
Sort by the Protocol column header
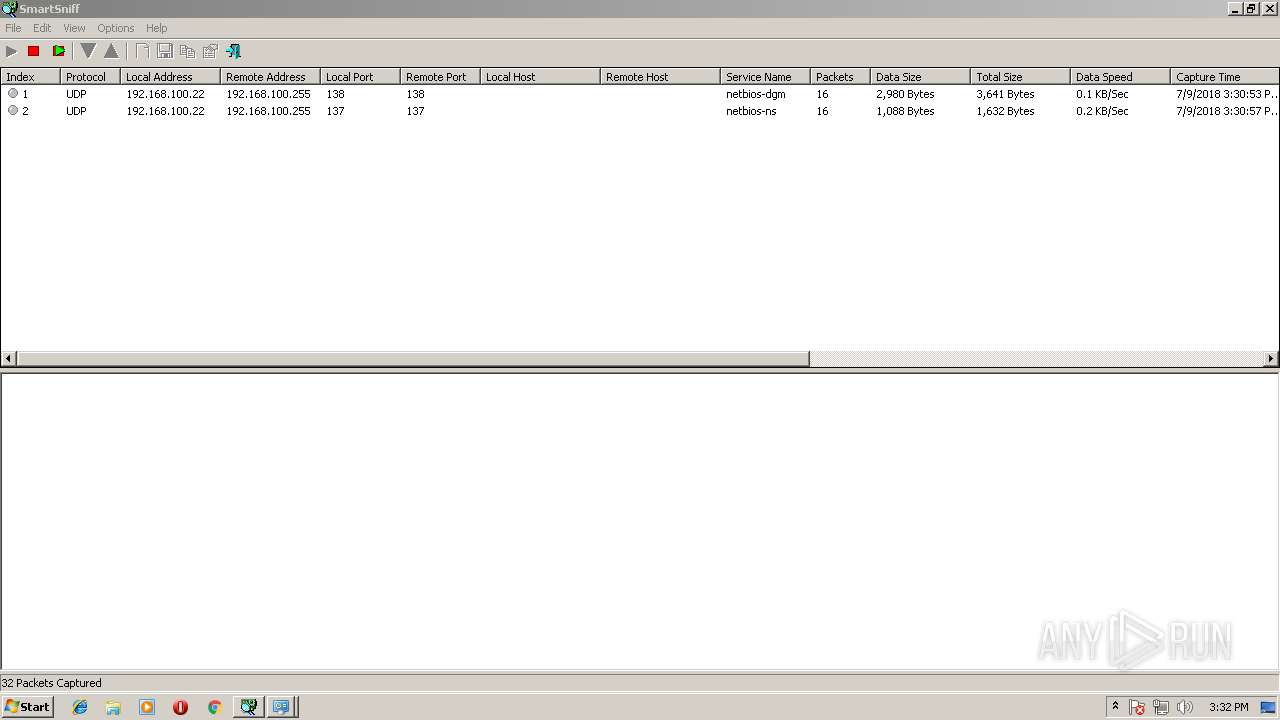coord(90,77)
